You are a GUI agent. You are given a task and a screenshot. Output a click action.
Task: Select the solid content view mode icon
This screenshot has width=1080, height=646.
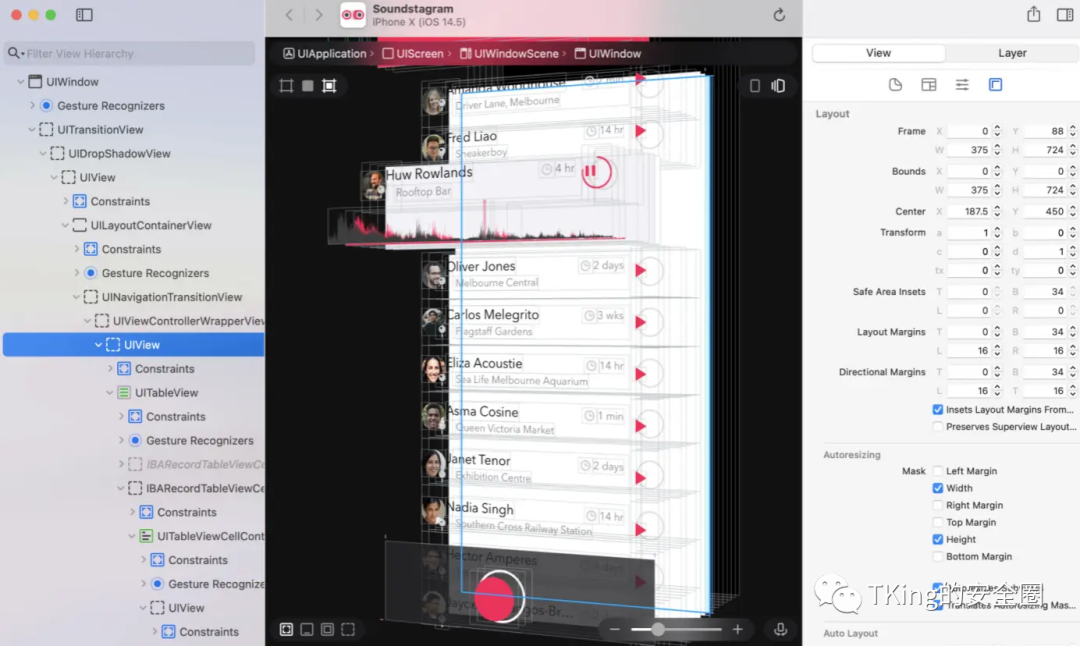click(x=308, y=85)
